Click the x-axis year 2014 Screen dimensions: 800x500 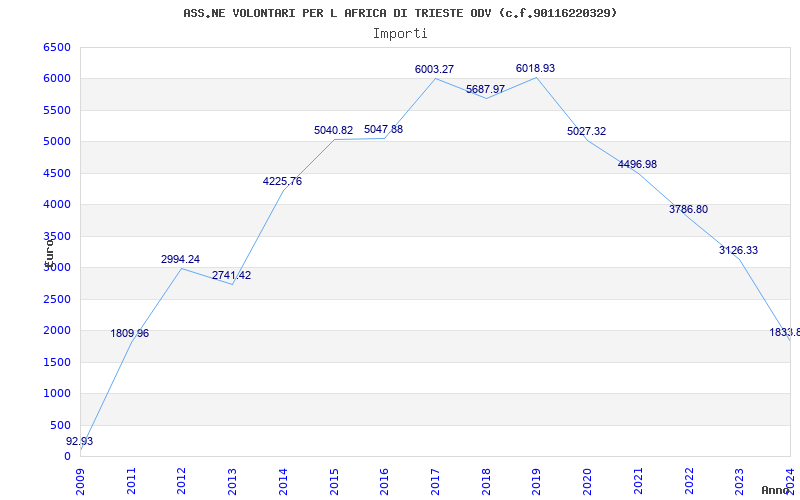pos(284,481)
